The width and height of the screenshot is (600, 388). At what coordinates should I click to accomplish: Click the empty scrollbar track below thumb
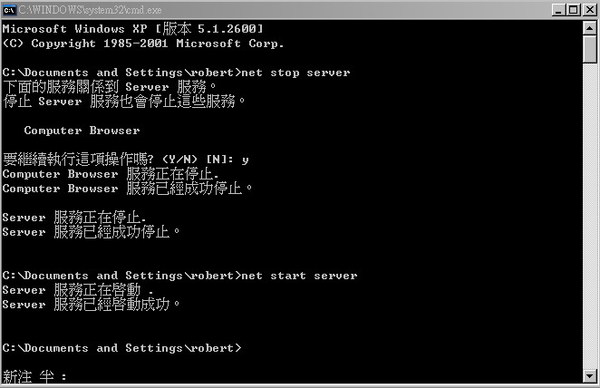590,216
